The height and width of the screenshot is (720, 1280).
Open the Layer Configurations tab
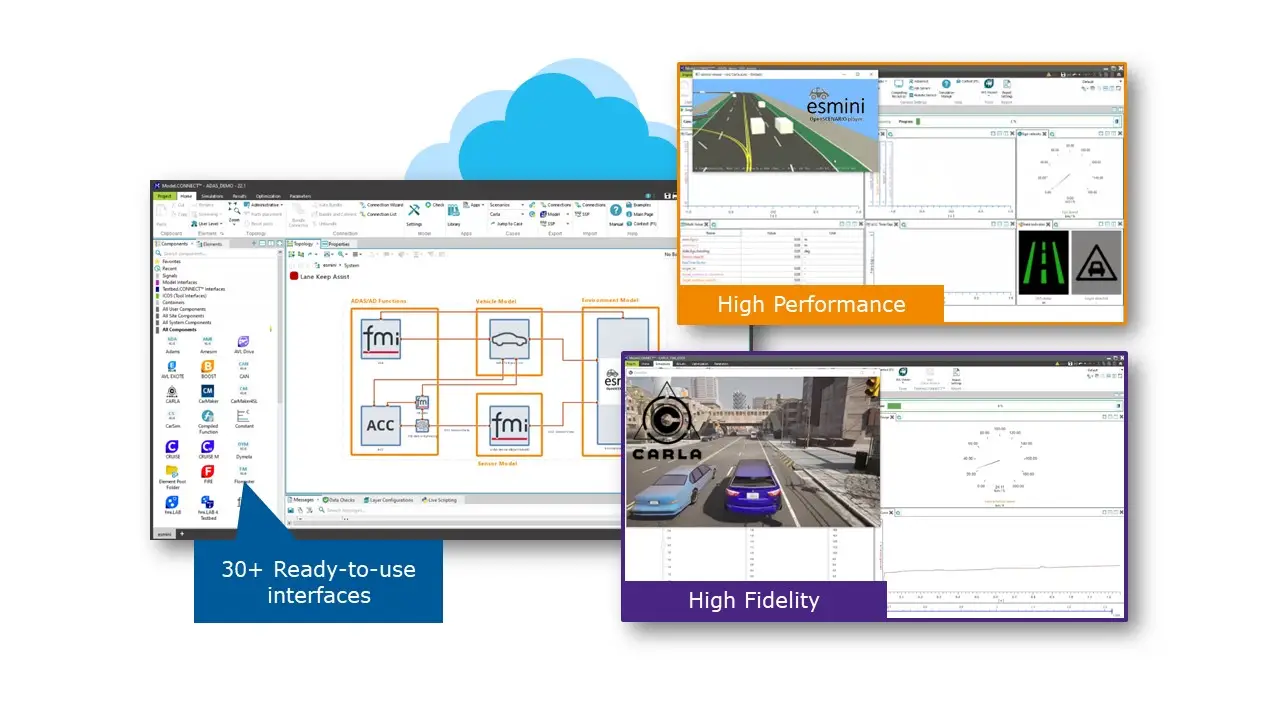pos(387,500)
